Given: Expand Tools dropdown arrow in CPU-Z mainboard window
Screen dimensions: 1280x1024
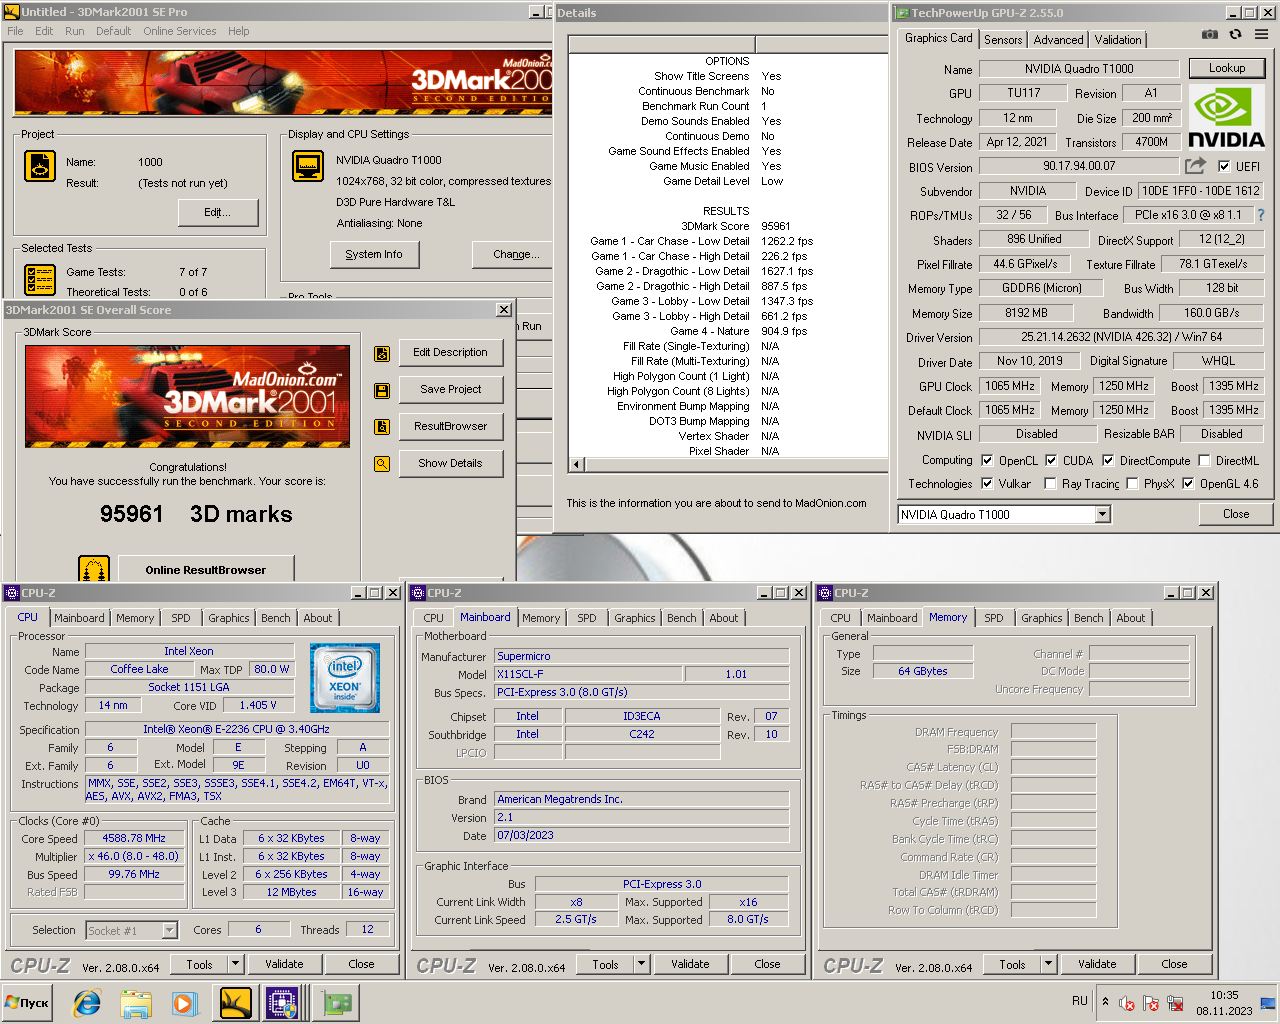Looking at the screenshot, I should pyautogui.click(x=642, y=964).
